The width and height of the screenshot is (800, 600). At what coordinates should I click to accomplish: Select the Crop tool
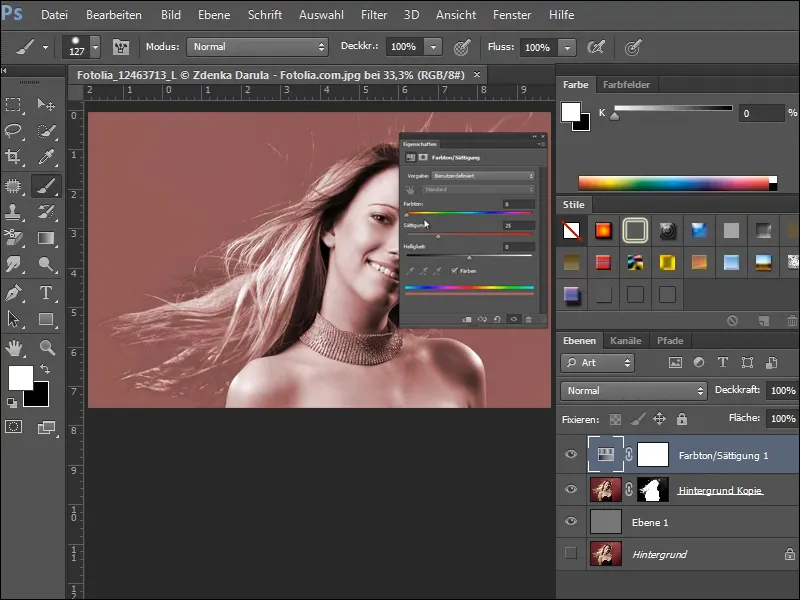pos(13,157)
